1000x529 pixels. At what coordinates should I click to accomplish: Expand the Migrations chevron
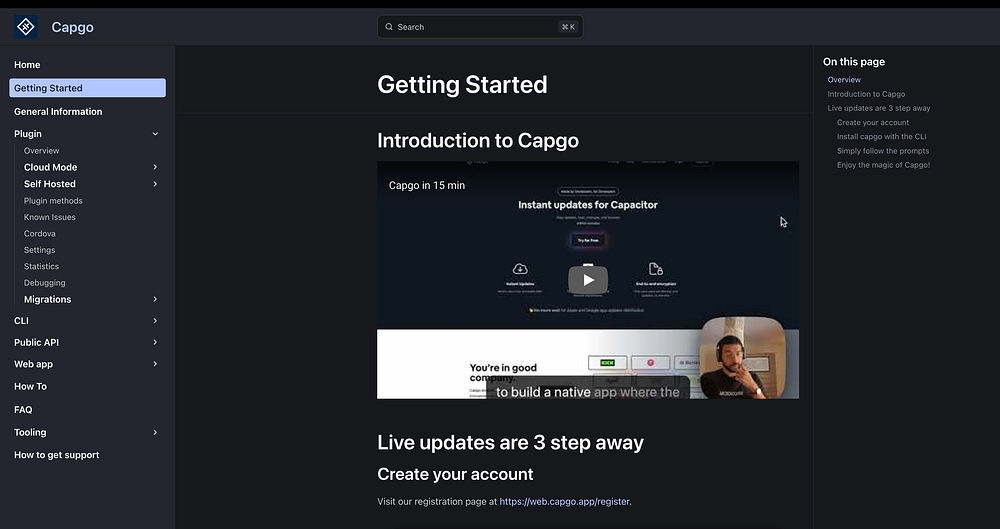point(155,299)
